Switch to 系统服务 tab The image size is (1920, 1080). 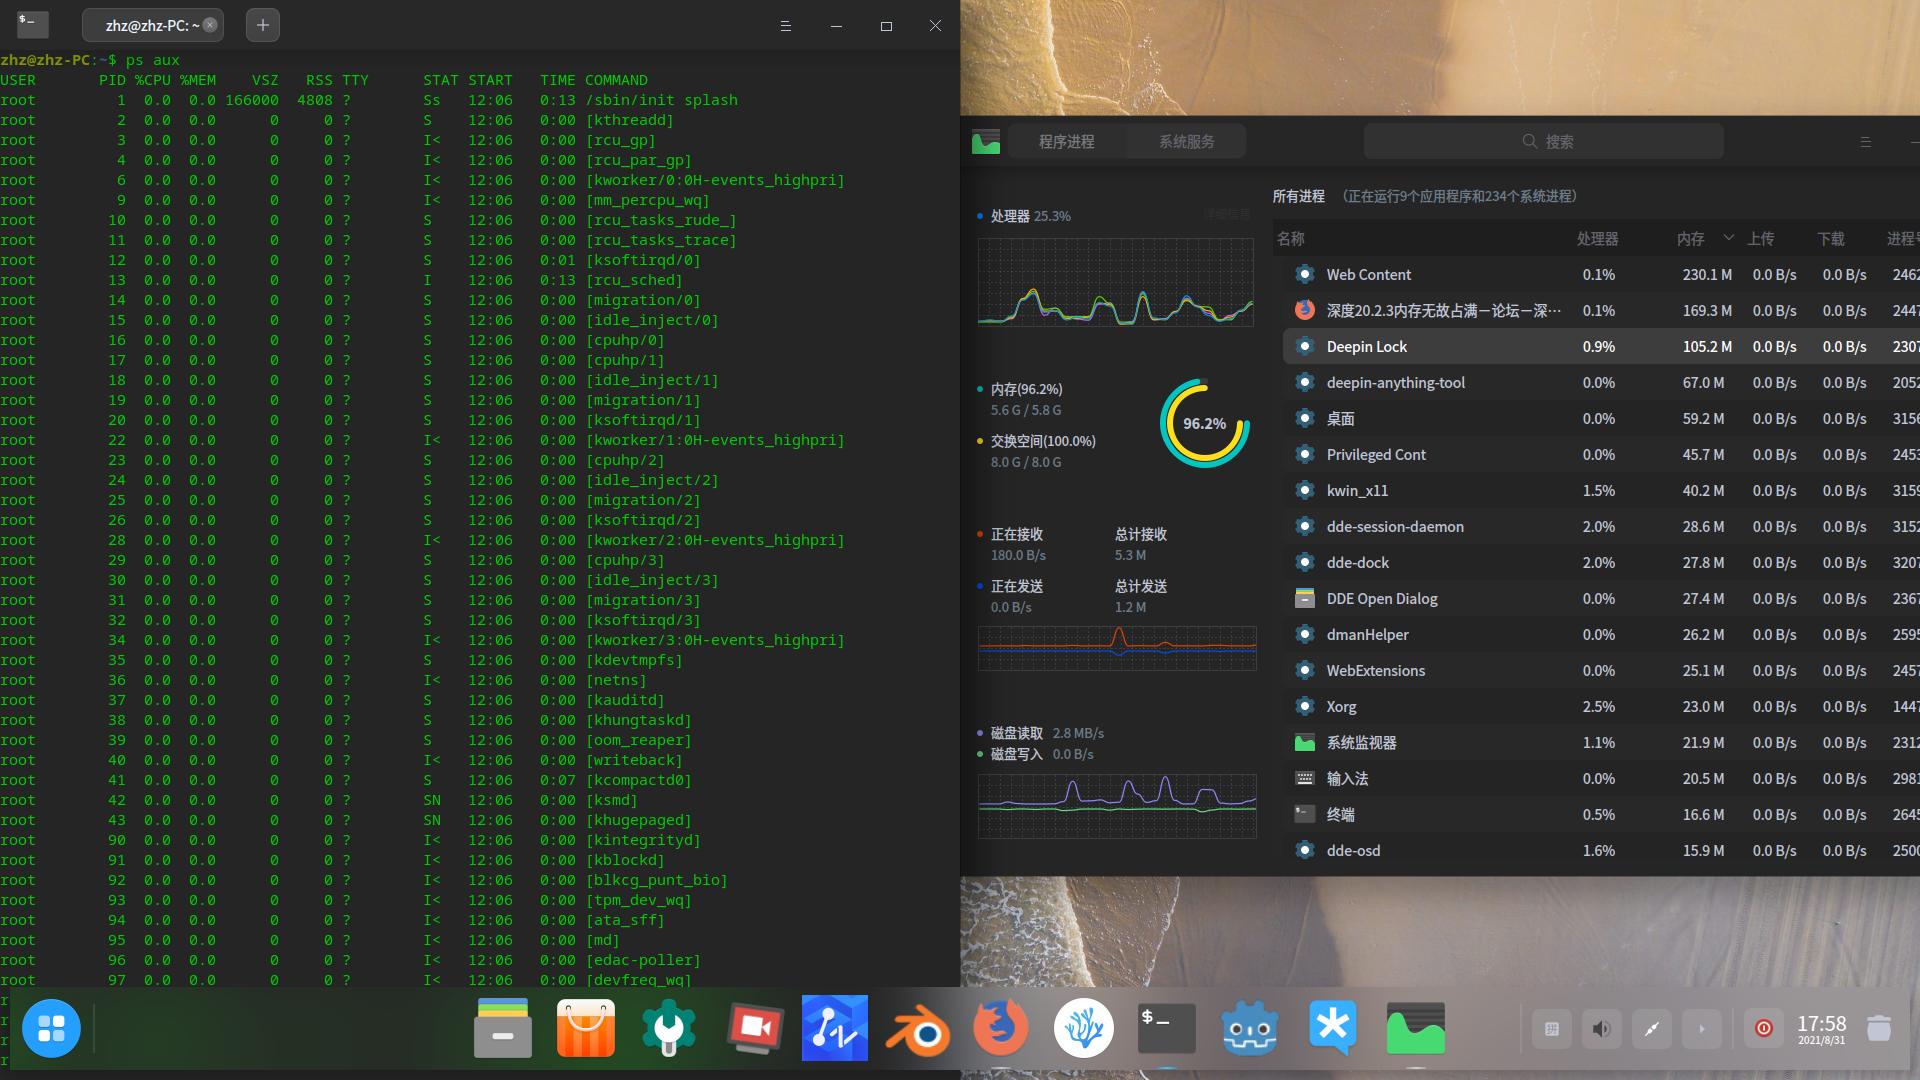coord(1186,141)
